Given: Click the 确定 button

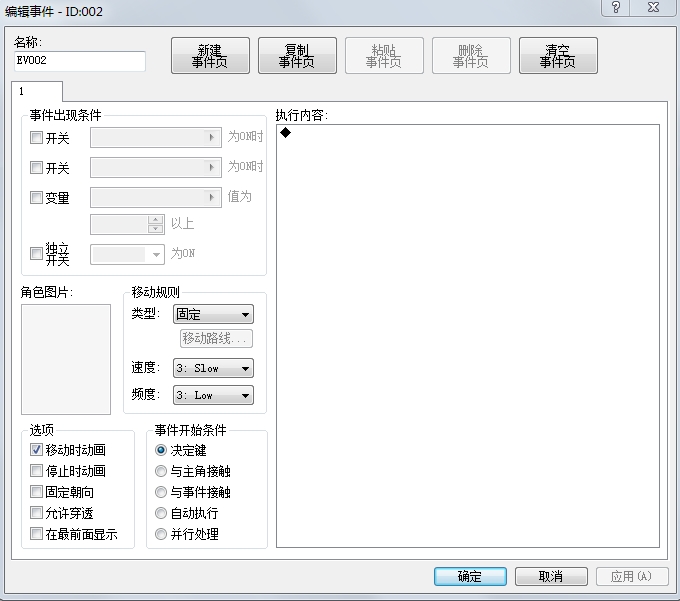Looking at the screenshot, I should pos(470,576).
